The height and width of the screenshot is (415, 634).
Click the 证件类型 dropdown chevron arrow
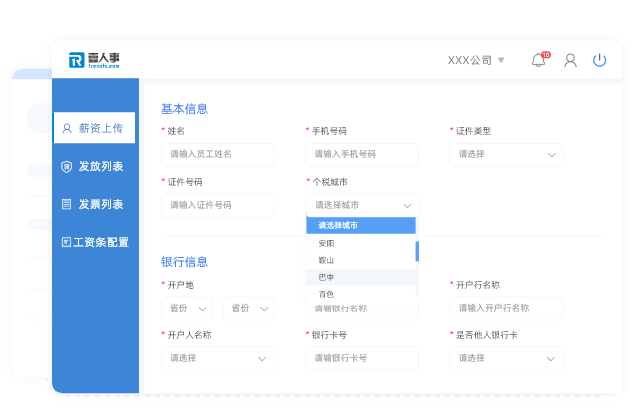coord(552,155)
